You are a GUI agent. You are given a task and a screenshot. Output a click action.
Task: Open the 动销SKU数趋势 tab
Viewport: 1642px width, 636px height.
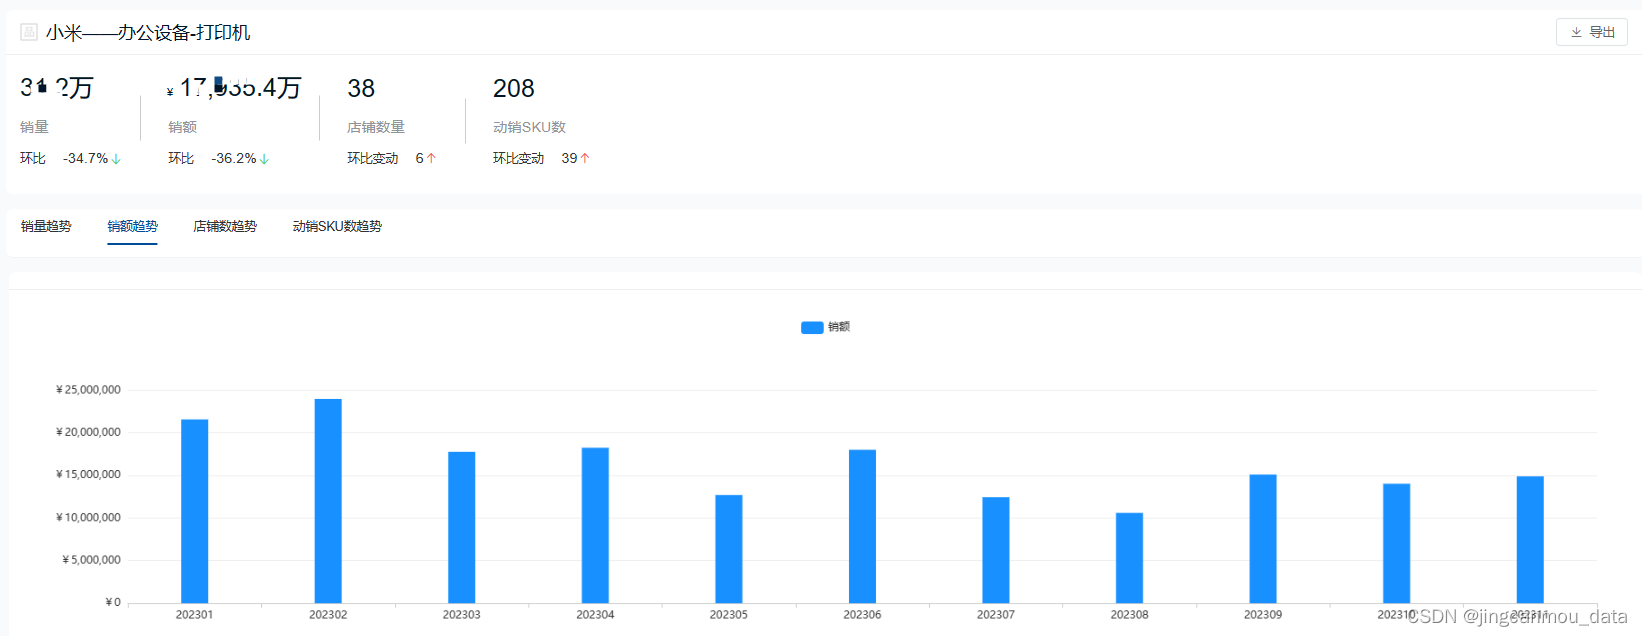click(x=337, y=226)
